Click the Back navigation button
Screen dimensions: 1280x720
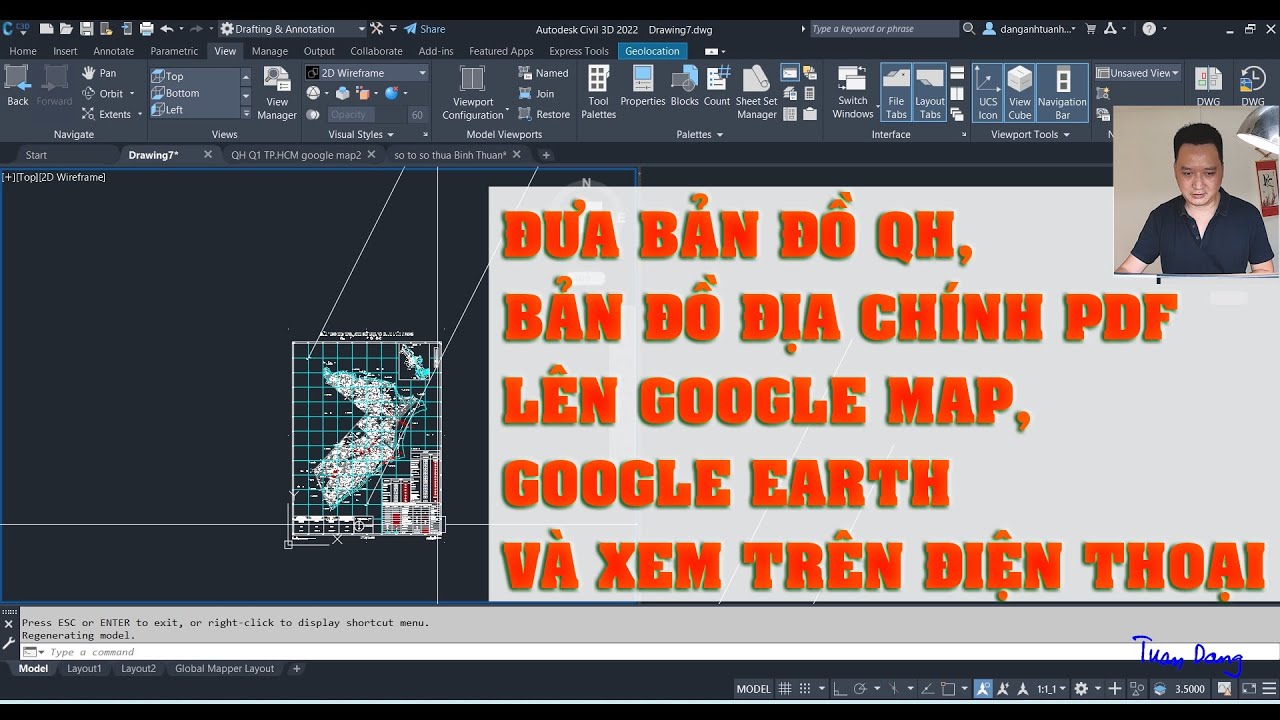(18, 86)
